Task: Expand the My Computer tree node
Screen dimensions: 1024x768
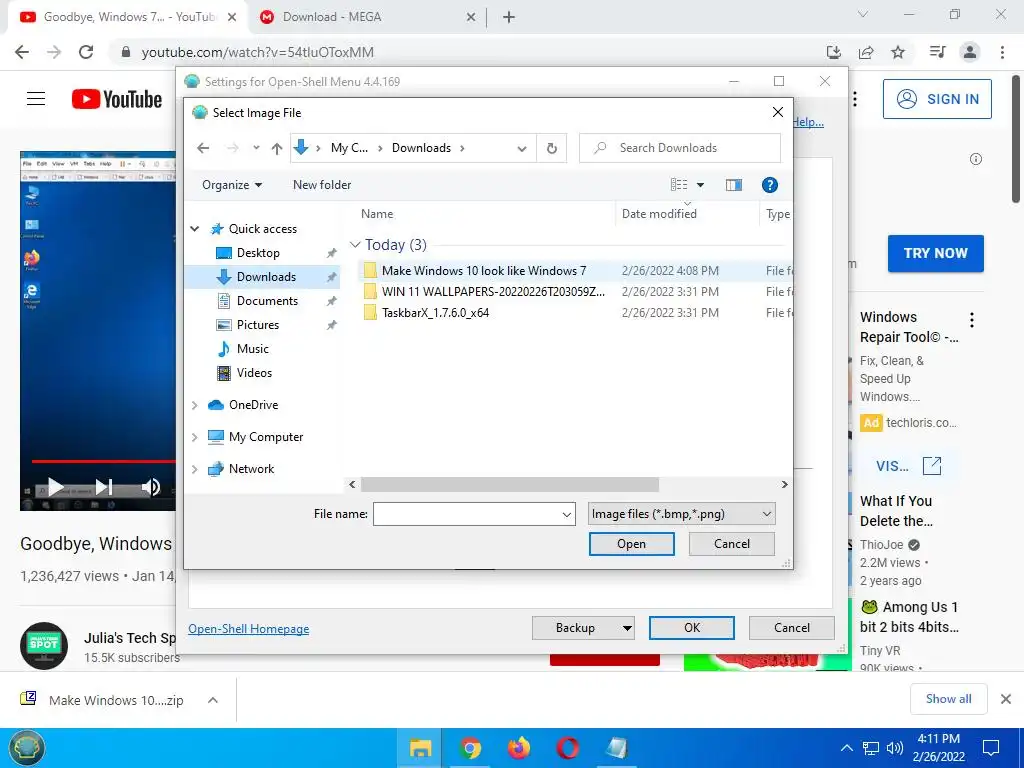Action: [195, 437]
